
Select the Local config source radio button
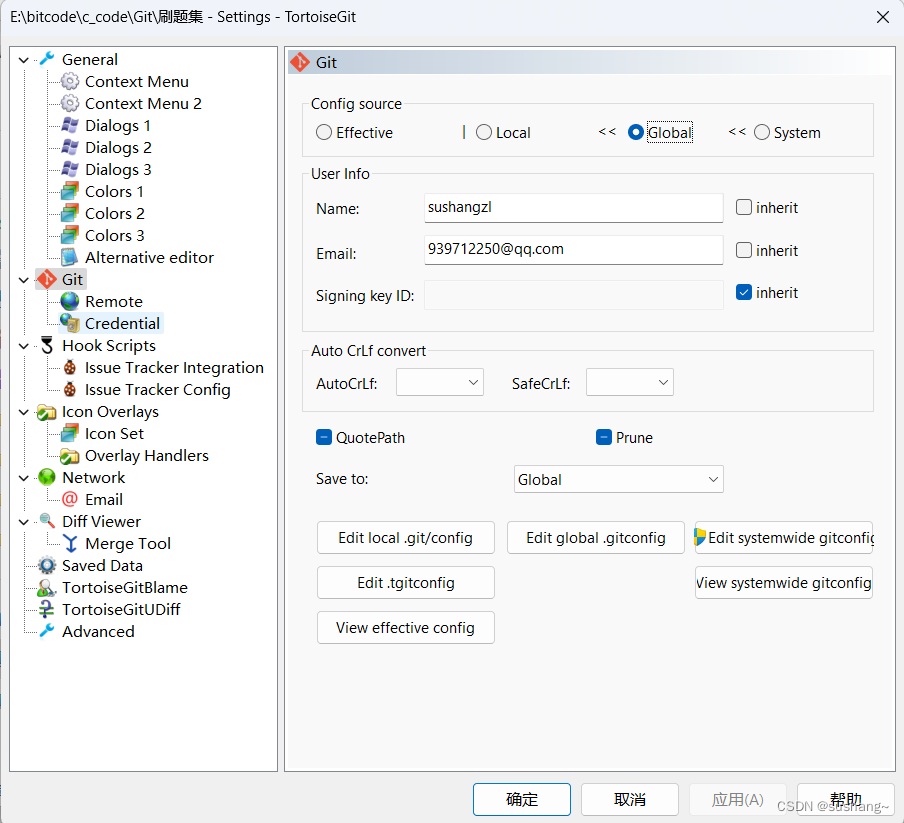[484, 132]
